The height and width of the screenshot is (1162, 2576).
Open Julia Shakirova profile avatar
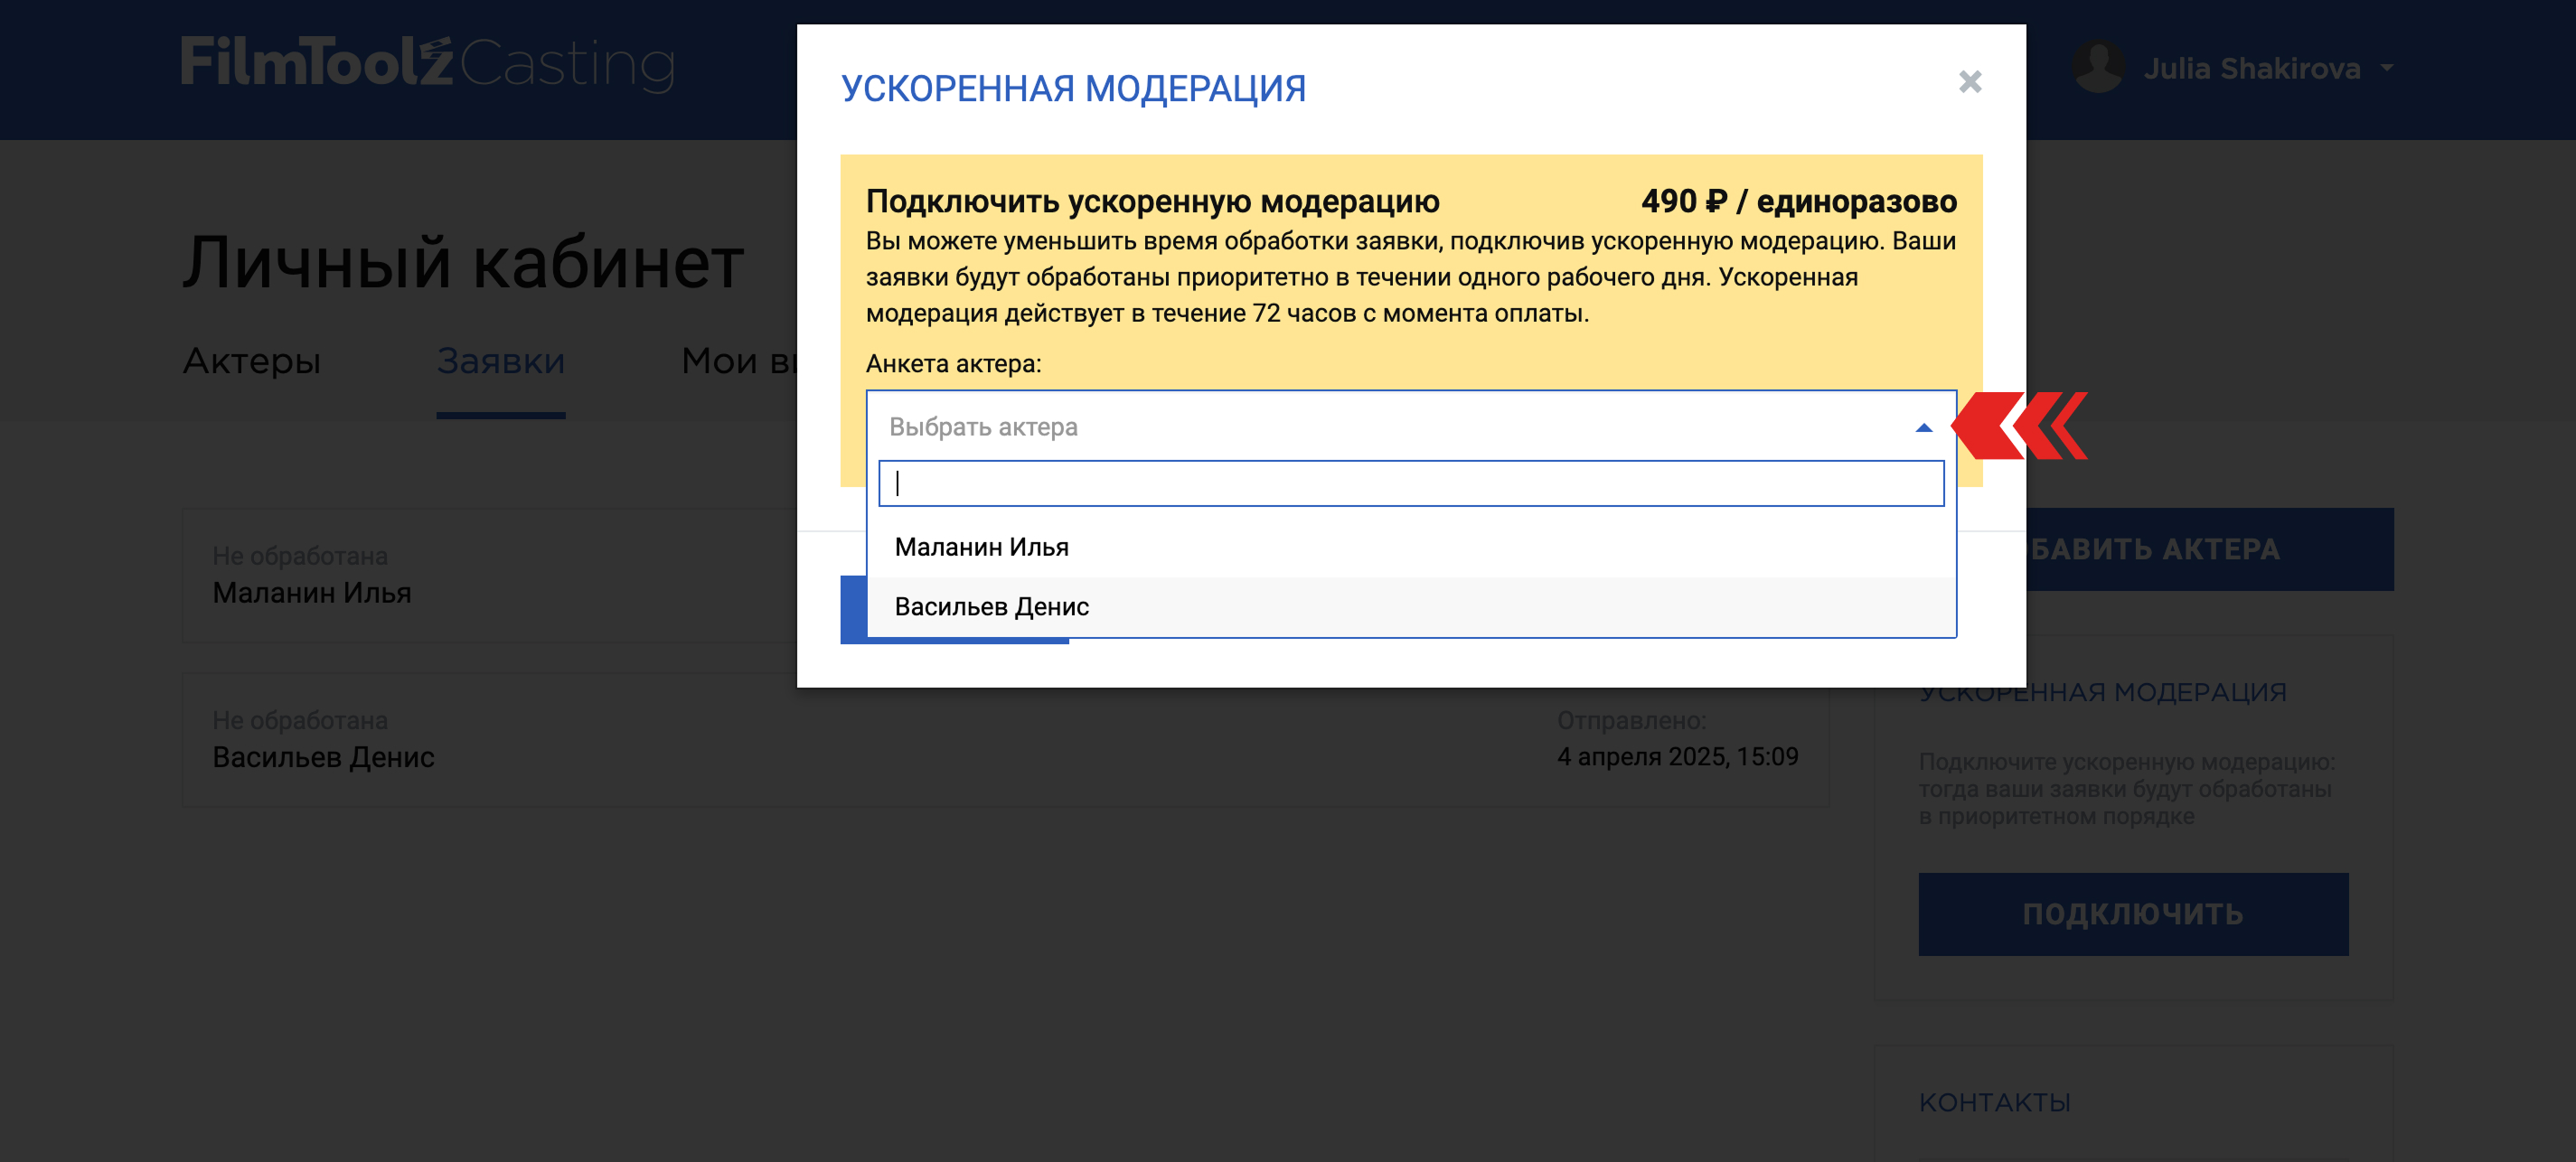pos(2098,68)
